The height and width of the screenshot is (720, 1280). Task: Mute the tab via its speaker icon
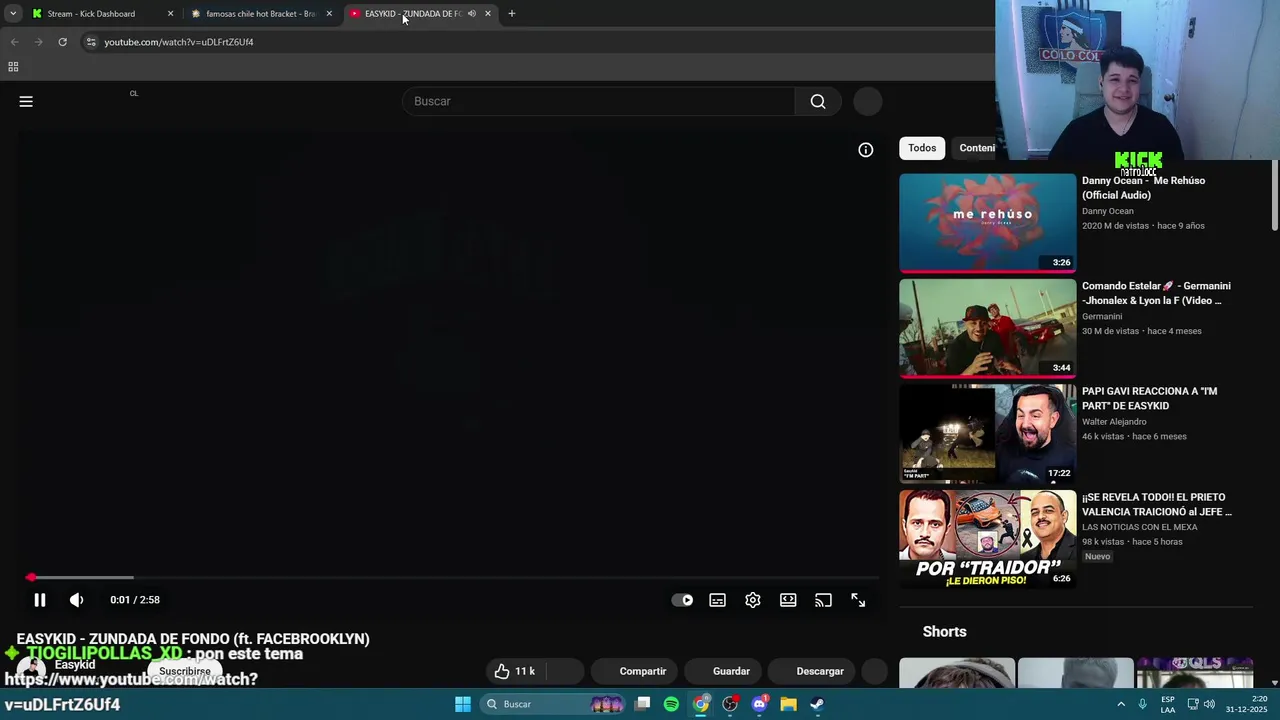click(471, 14)
